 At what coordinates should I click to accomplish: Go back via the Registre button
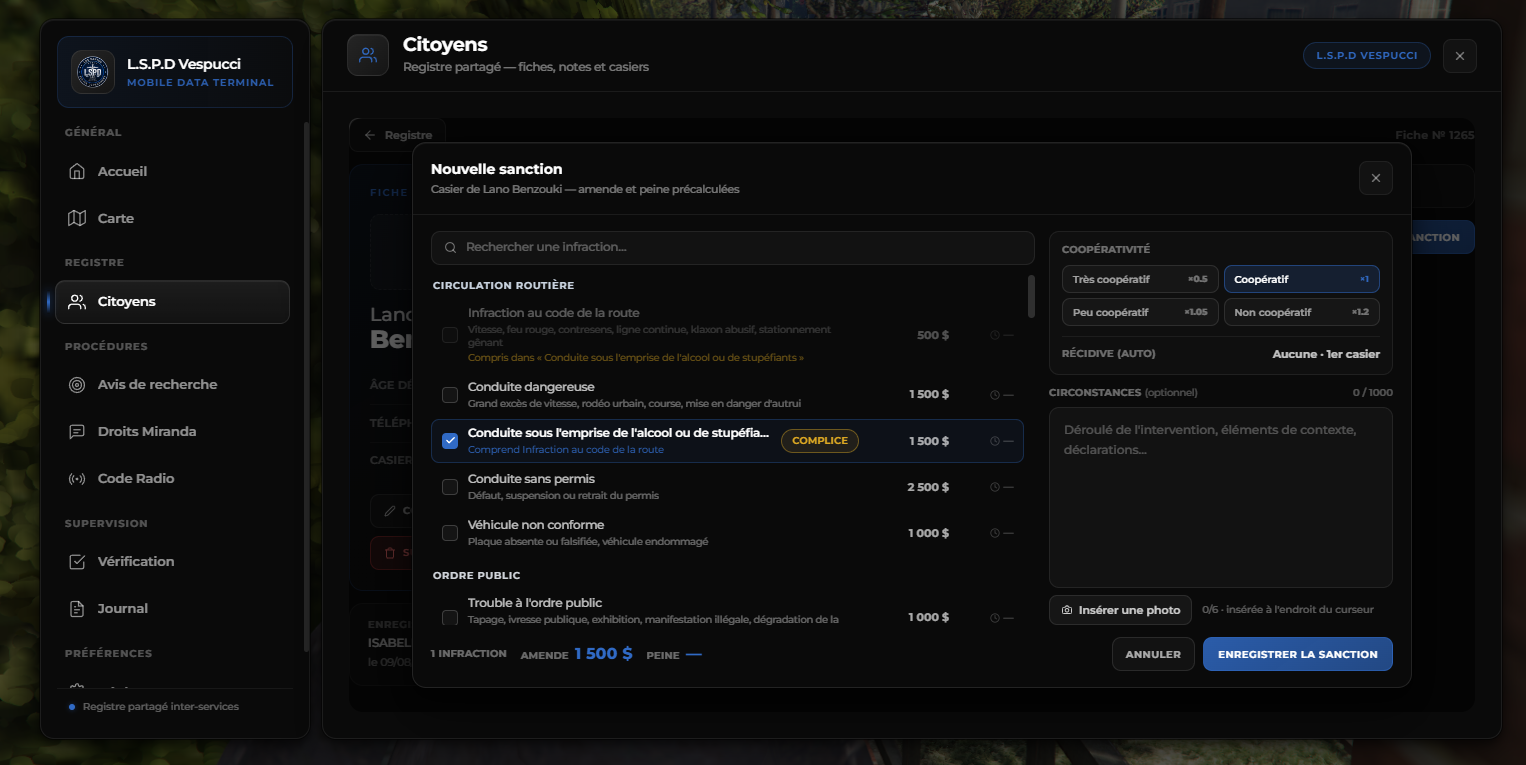[x=397, y=134]
